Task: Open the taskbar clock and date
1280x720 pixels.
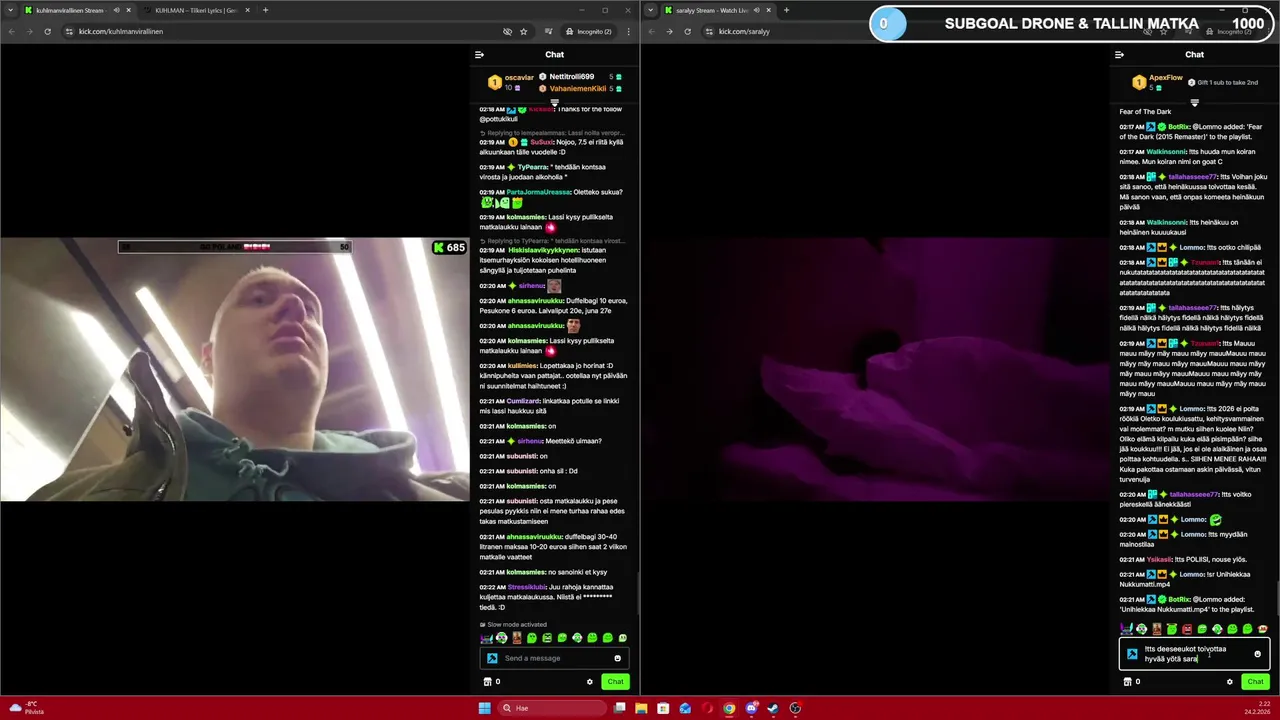Action: (x=1256, y=708)
